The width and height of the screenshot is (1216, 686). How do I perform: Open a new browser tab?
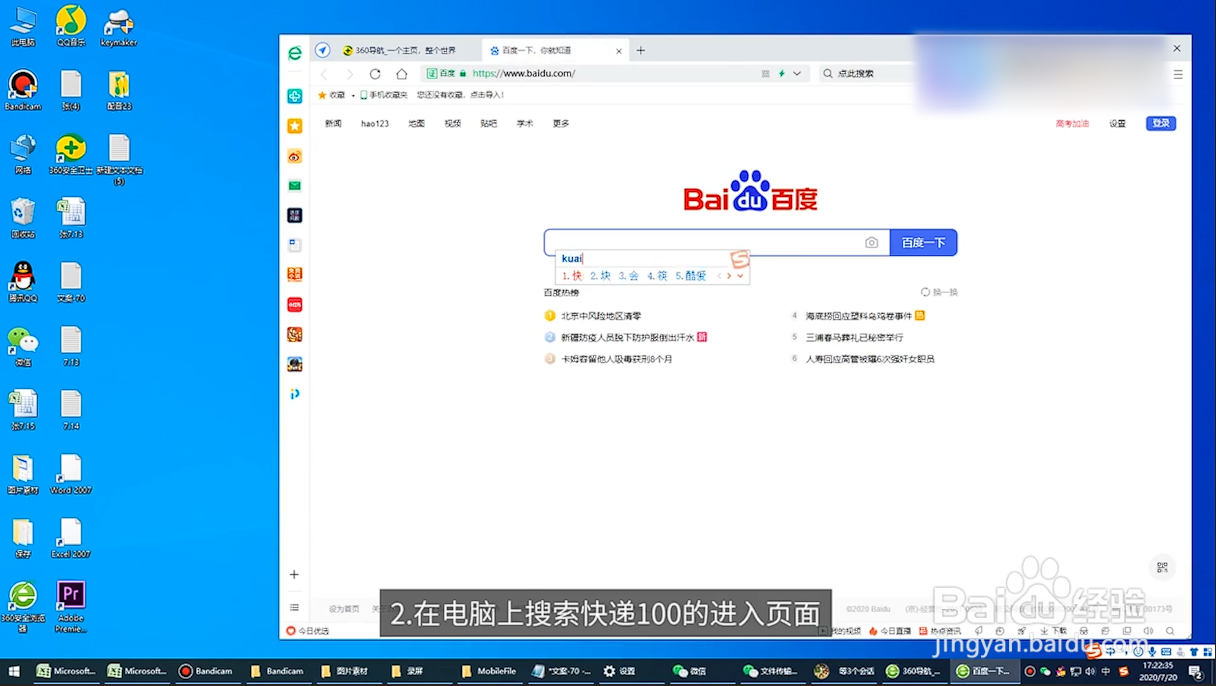(641, 50)
